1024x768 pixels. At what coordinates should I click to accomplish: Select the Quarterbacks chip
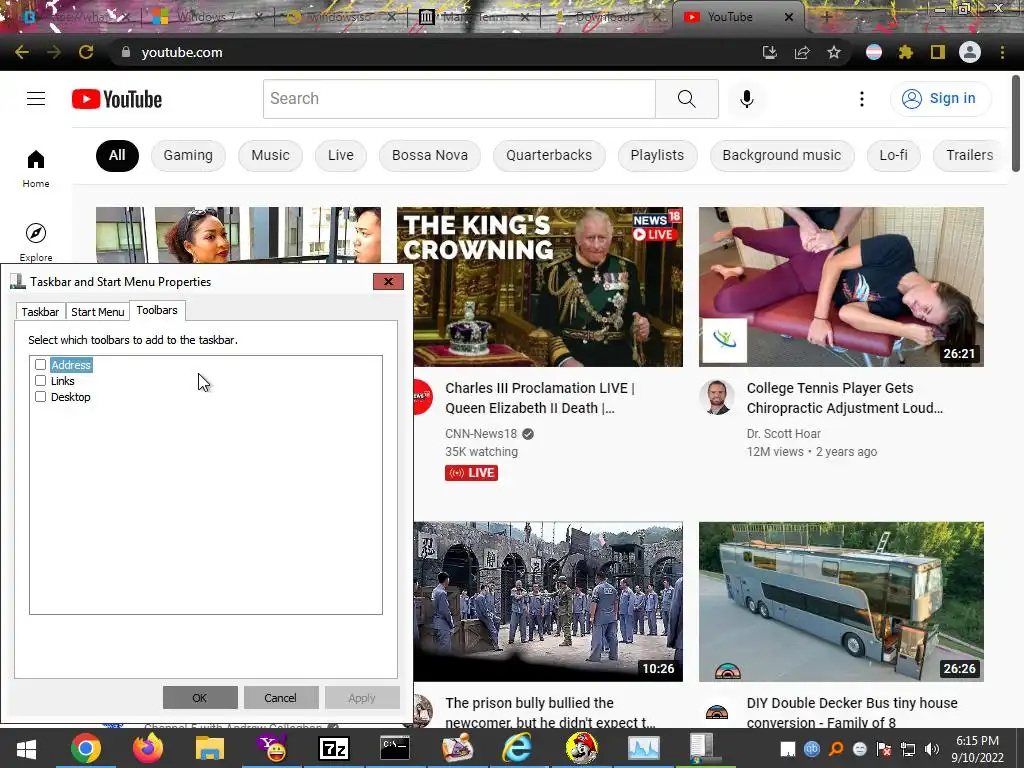(x=549, y=155)
